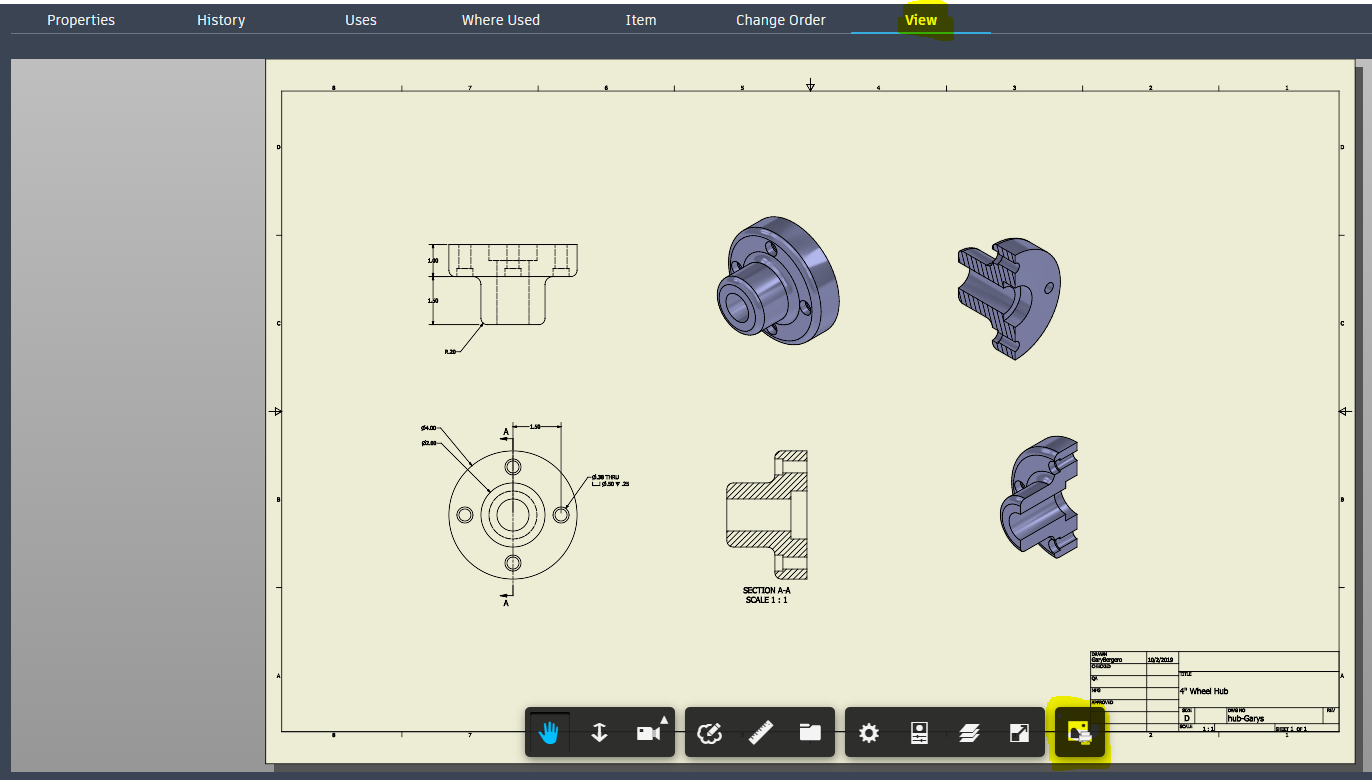Select the Pan hand tool
The width and height of the screenshot is (1372, 780).
[x=549, y=733]
